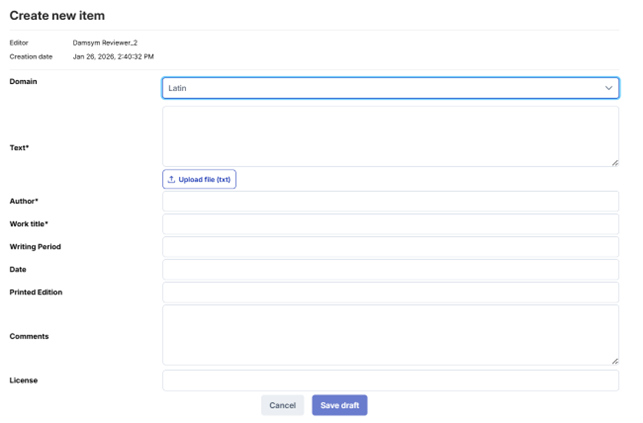Click the Text* field label
This screenshot has height=423, width=643.
19,148
